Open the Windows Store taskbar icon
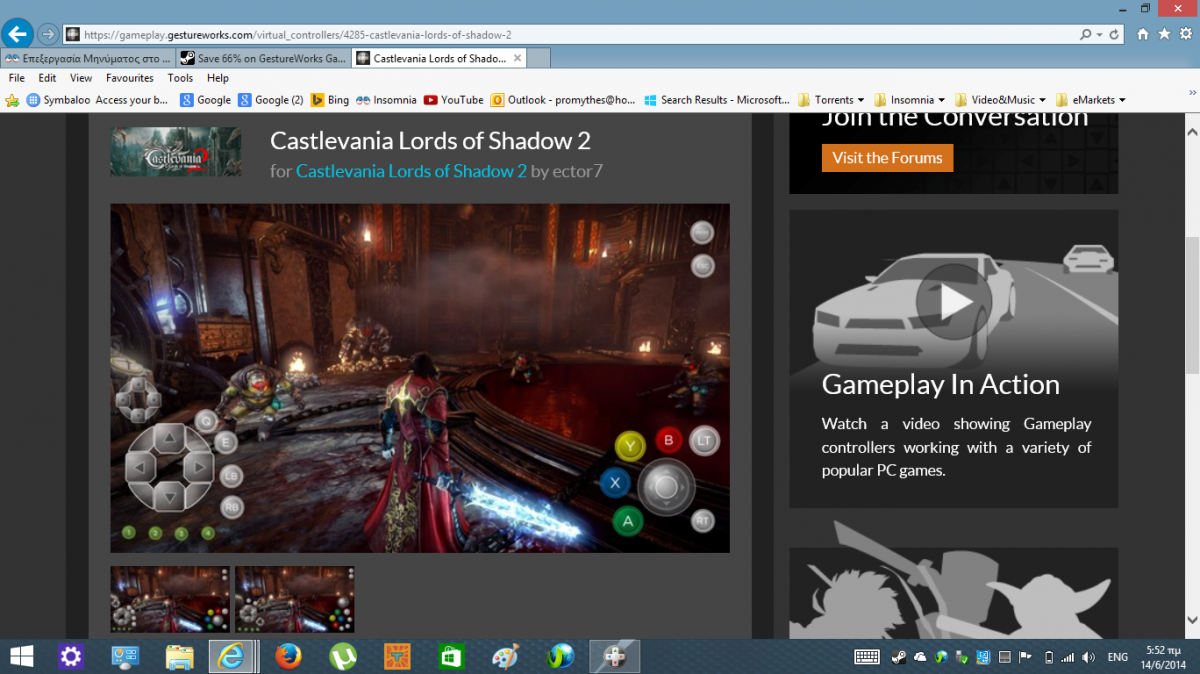Screen dimensions: 1200x674 (x=452, y=656)
